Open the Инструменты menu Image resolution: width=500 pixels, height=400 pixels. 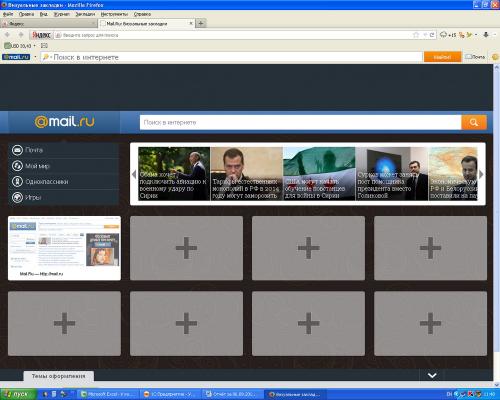114,14
